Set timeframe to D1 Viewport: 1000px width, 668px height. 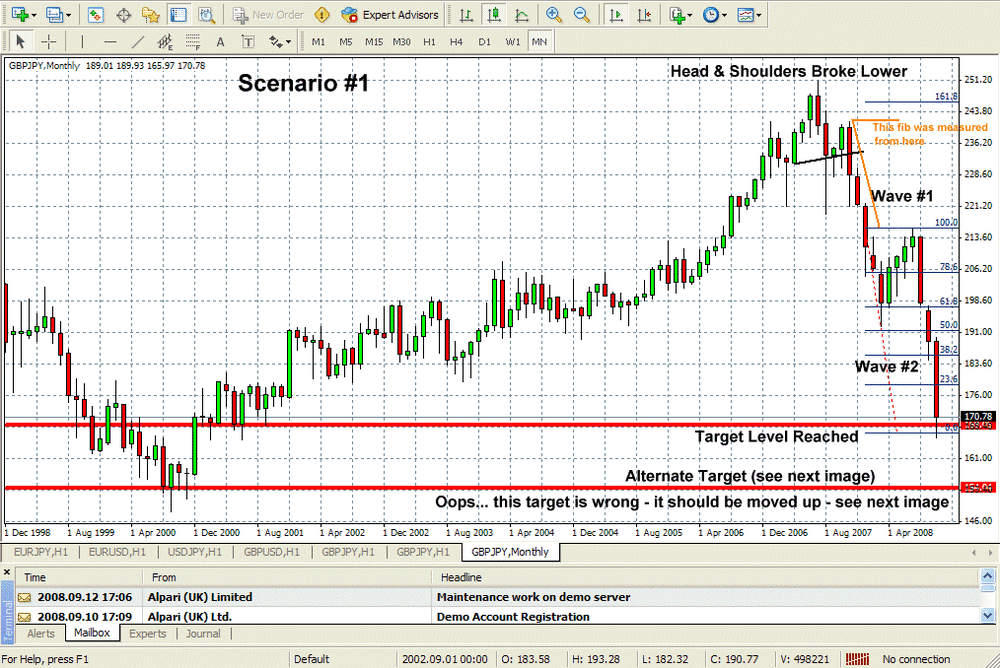[x=485, y=42]
